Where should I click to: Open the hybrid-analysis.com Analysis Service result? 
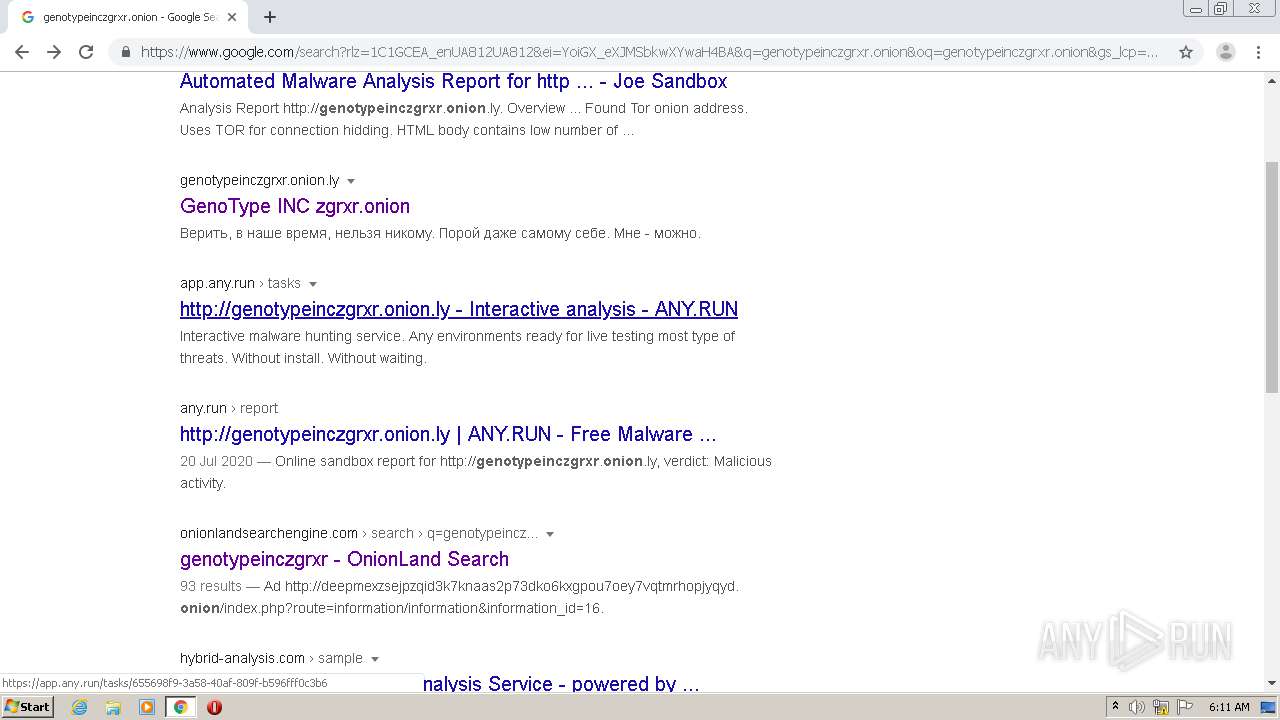[560, 684]
